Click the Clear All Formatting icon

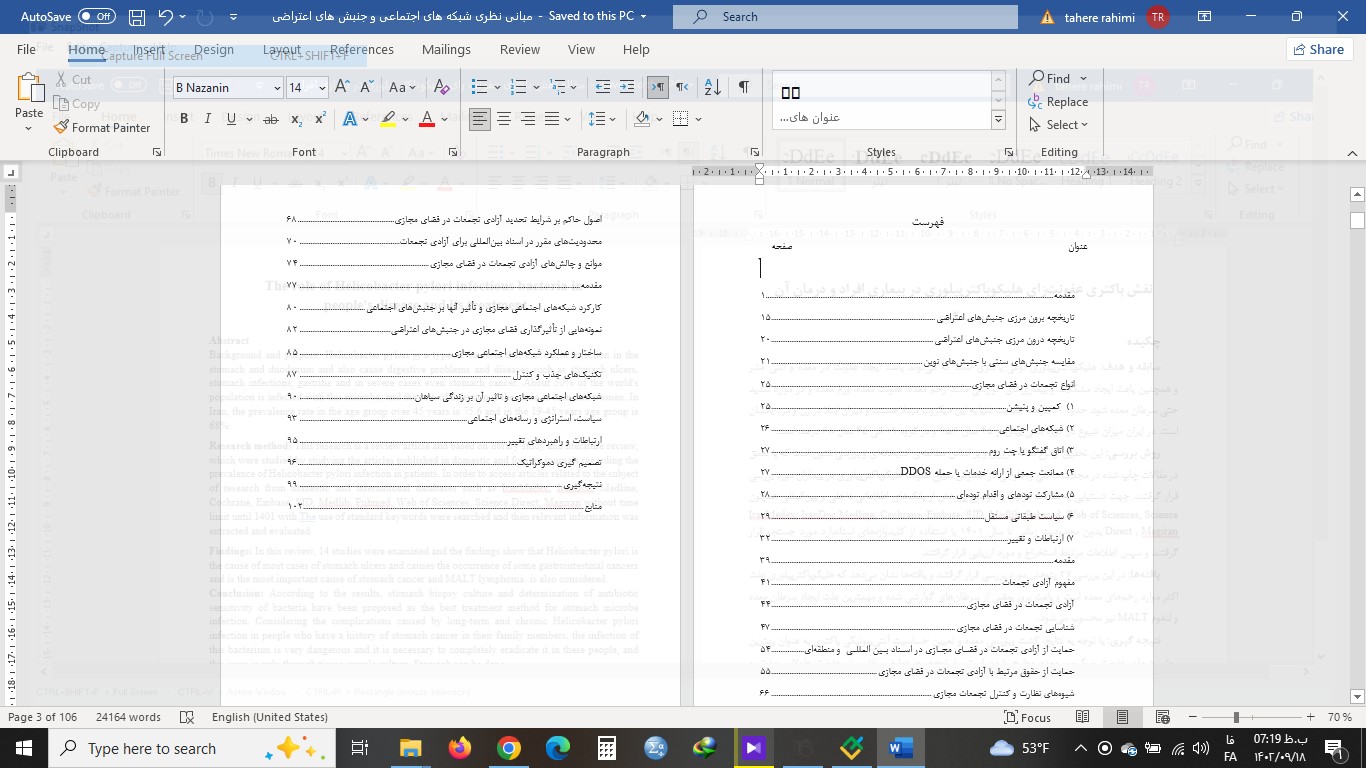pos(431,87)
